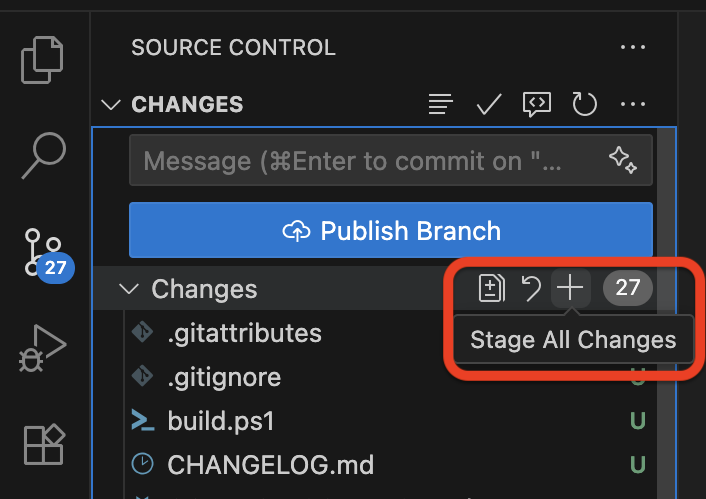Click the commit checkmark icon
This screenshot has height=499, width=706.
click(x=488, y=104)
